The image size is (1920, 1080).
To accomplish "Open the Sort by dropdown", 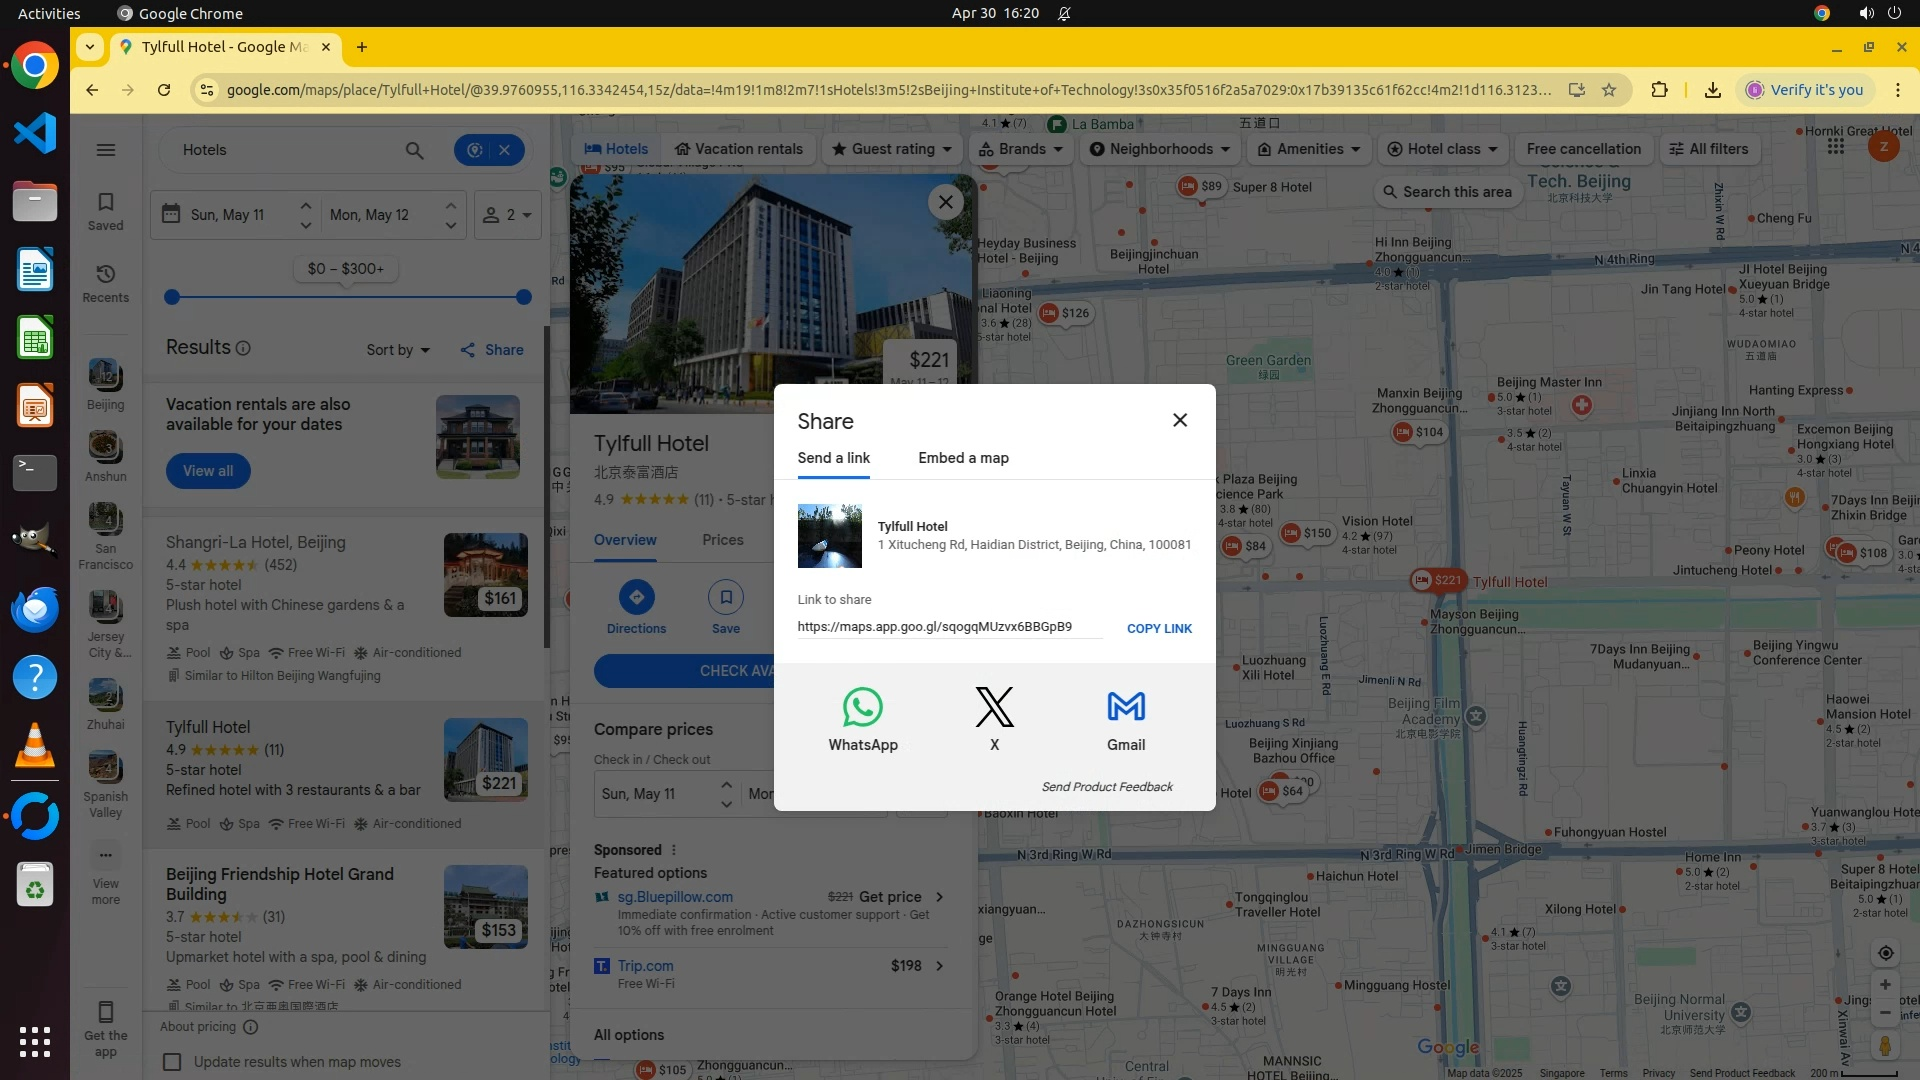I will pyautogui.click(x=397, y=350).
